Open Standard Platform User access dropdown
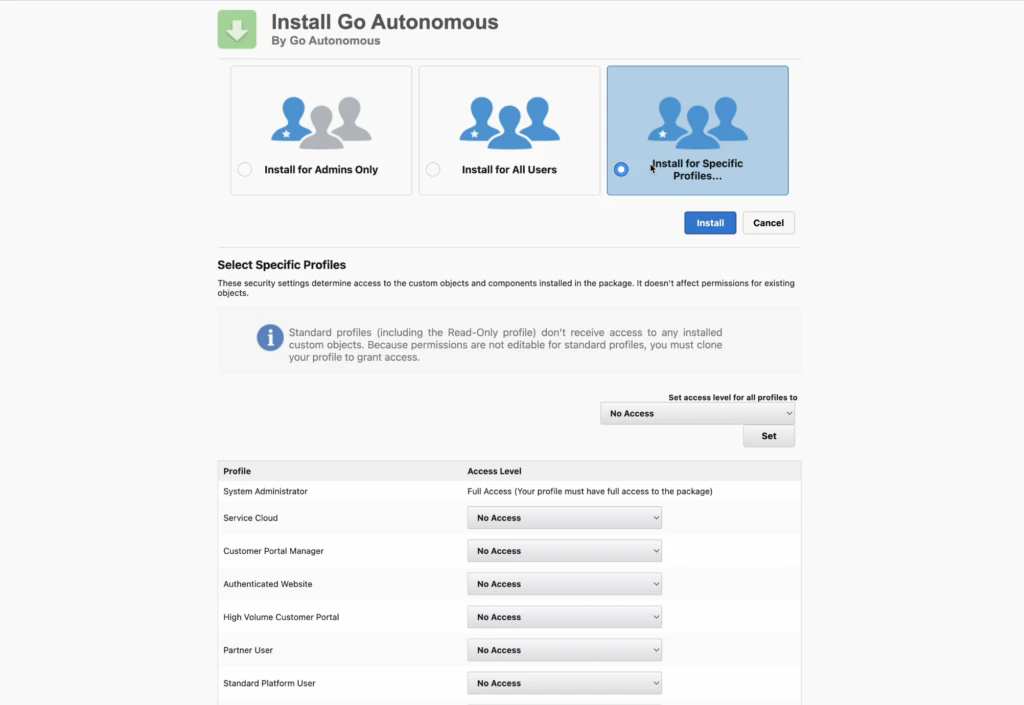This screenshot has height=705, width=1024. pyautogui.click(x=564, y=683)
